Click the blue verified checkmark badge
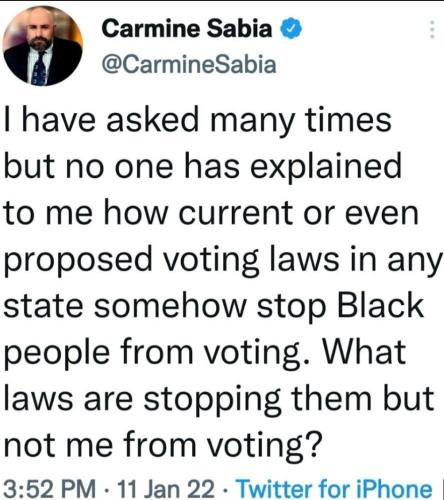The height and width of the screenshot is (500, 444). coord(291,28)
